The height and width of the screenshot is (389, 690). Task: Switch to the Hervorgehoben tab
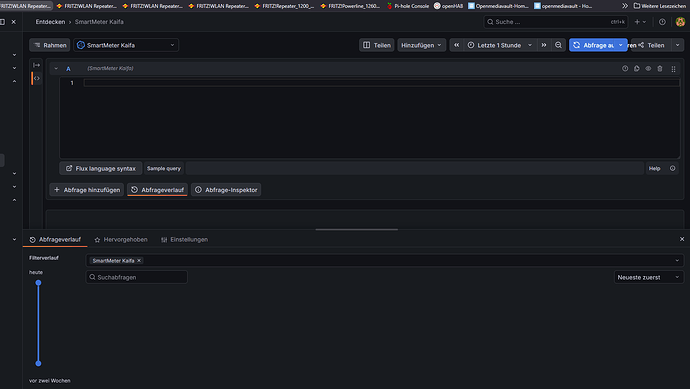pyautogui.click(x=121, y=239)
